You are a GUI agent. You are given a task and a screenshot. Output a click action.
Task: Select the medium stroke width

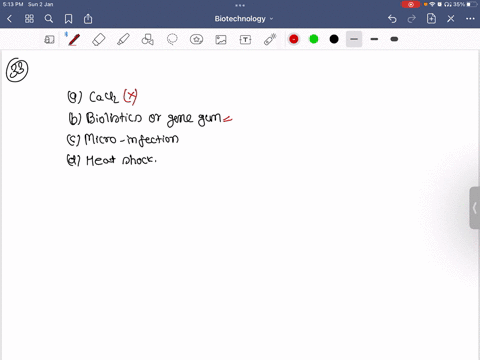[x=374, y=39]
